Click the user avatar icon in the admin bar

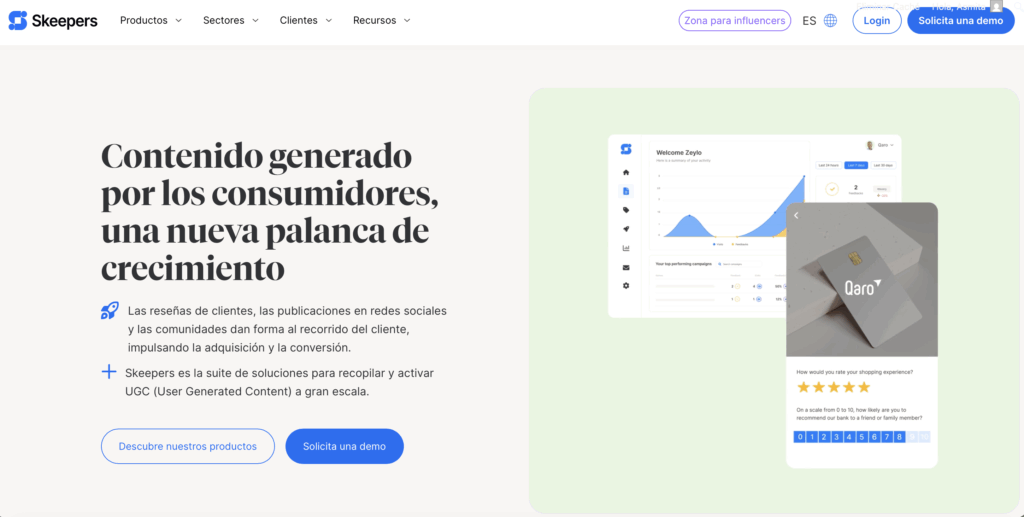coord(996,6)
